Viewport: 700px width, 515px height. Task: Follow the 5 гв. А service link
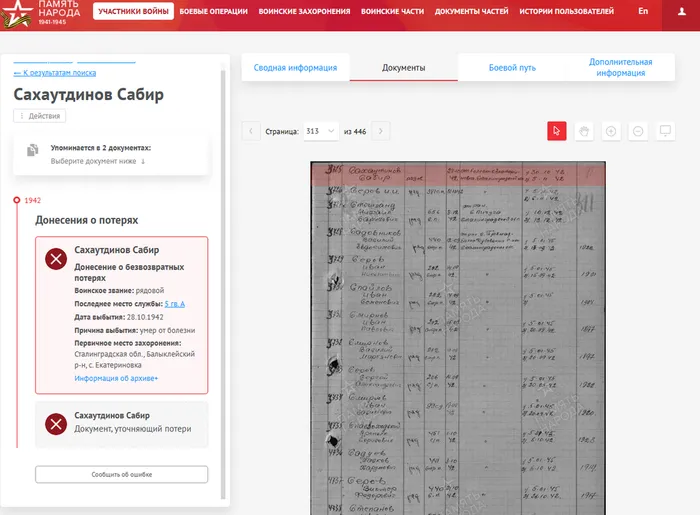(x=175, y=303)
